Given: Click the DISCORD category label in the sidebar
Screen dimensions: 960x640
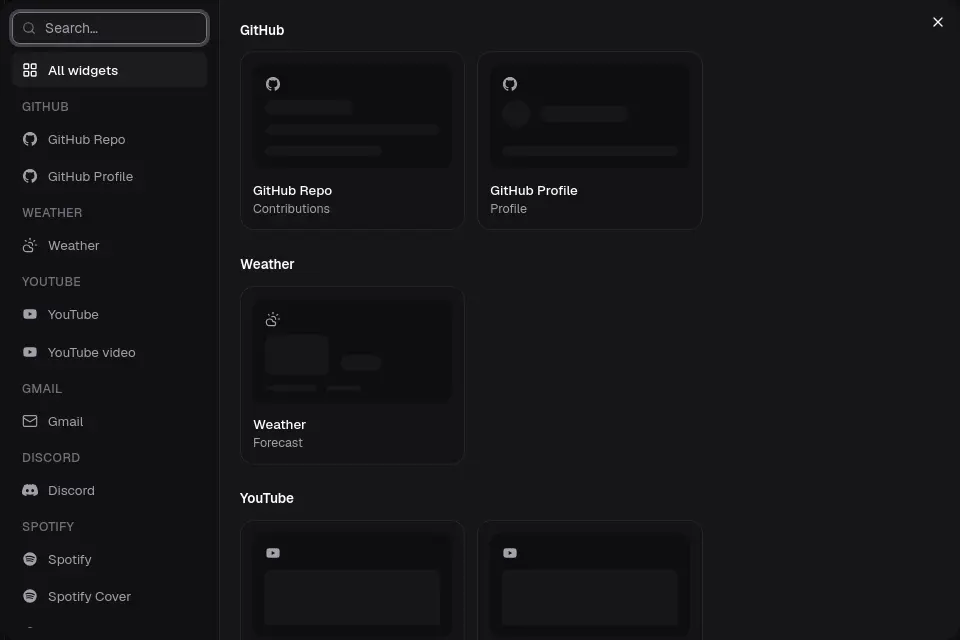Looking at the screenshot, I should (x=51, y=457).
